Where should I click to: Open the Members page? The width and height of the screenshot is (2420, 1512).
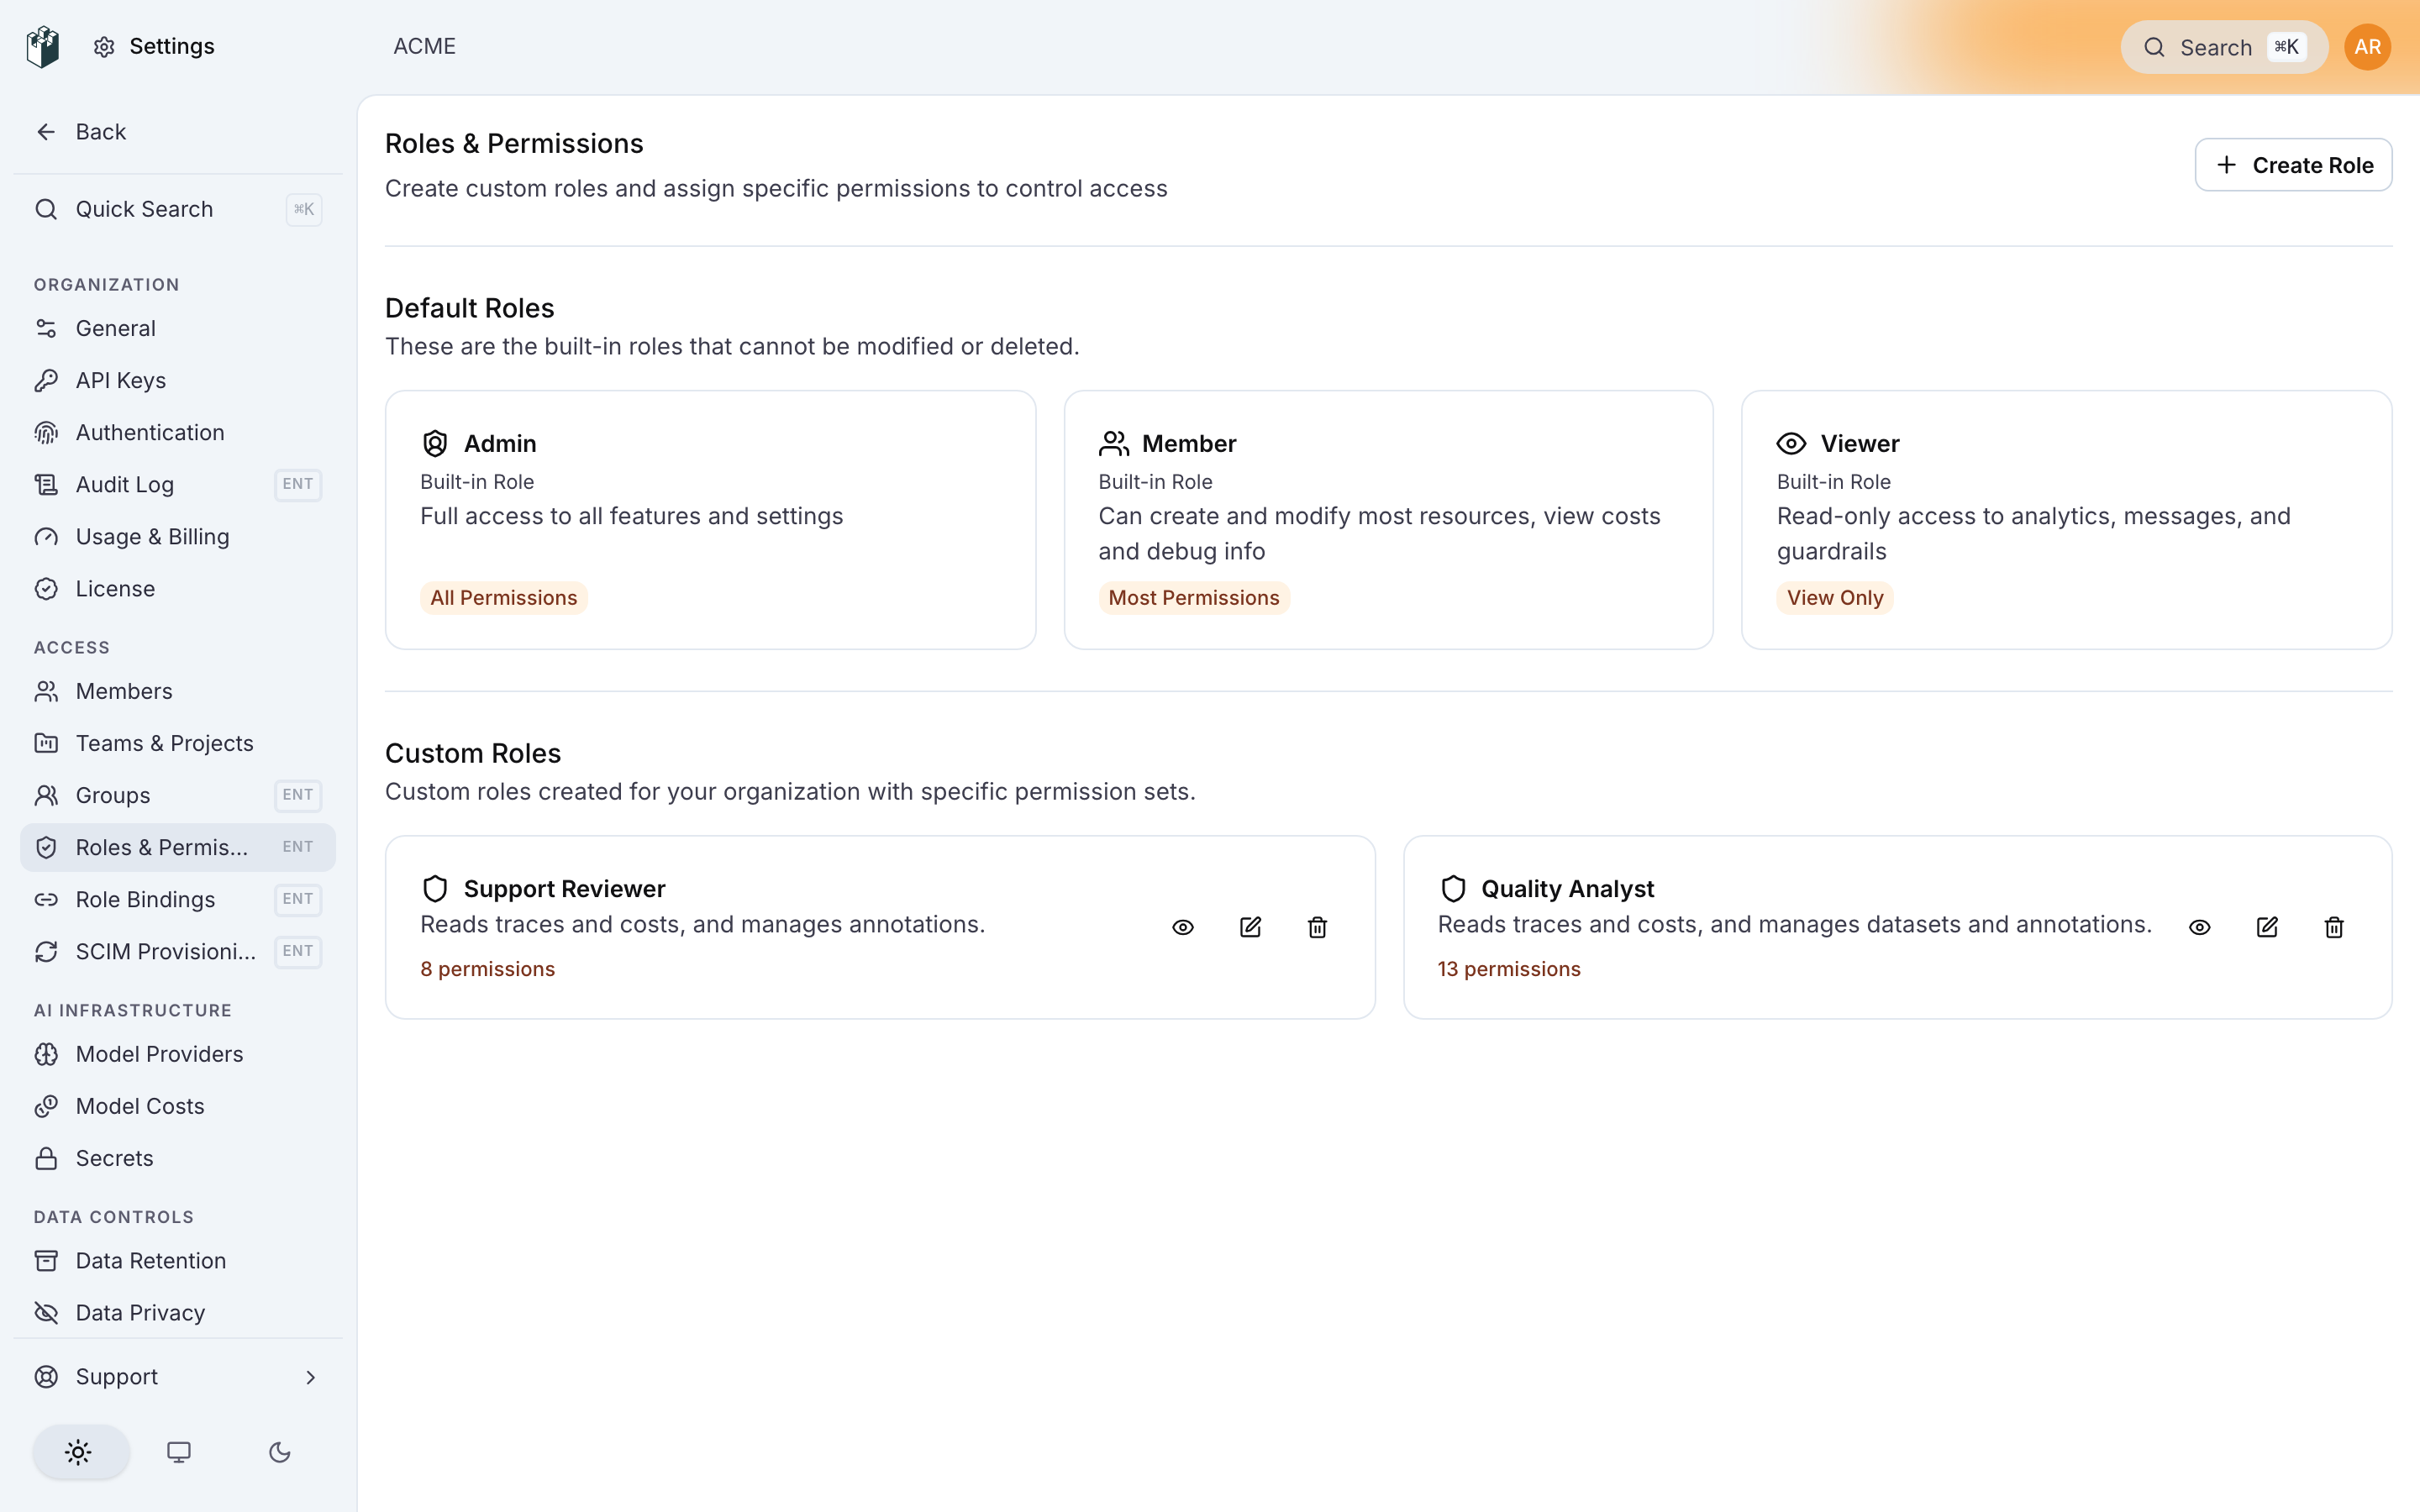point(178,691)
